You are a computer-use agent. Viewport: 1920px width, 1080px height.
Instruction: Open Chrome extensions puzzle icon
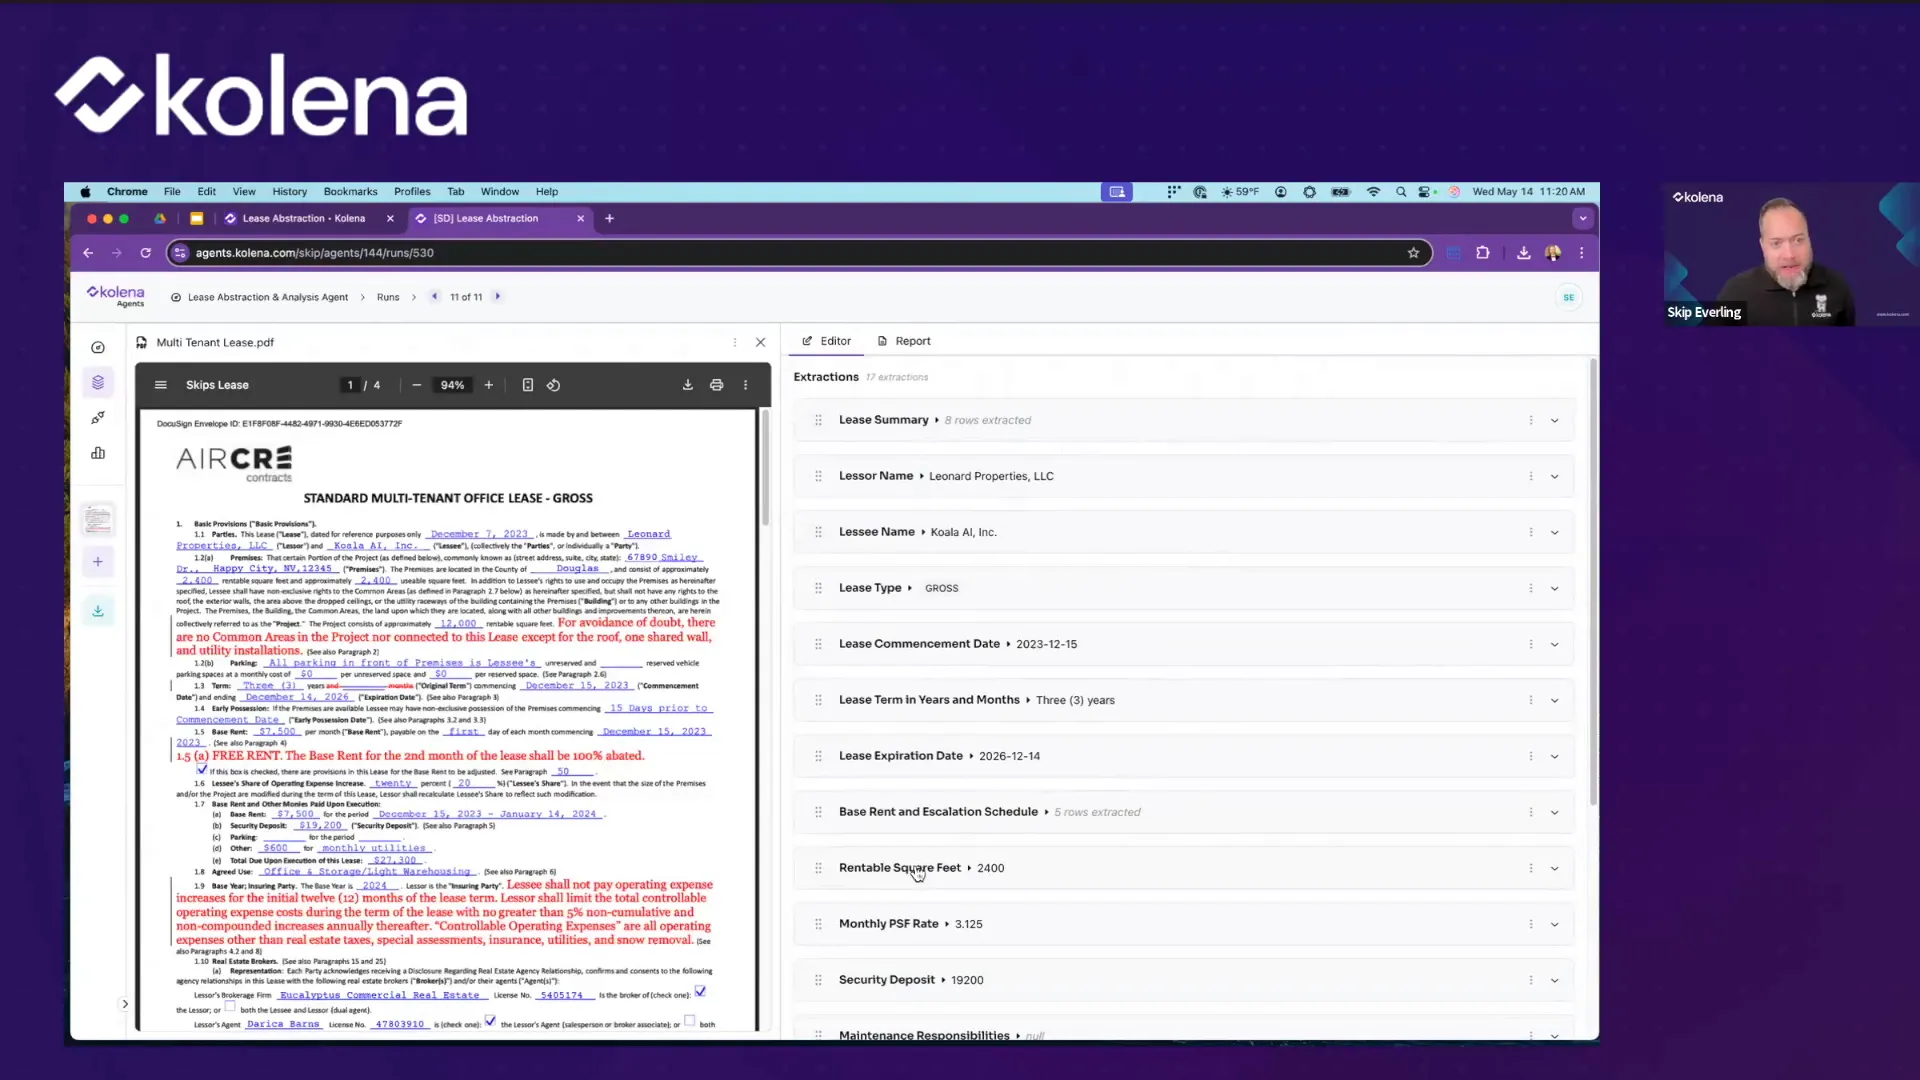click(x=1483, y=253)
